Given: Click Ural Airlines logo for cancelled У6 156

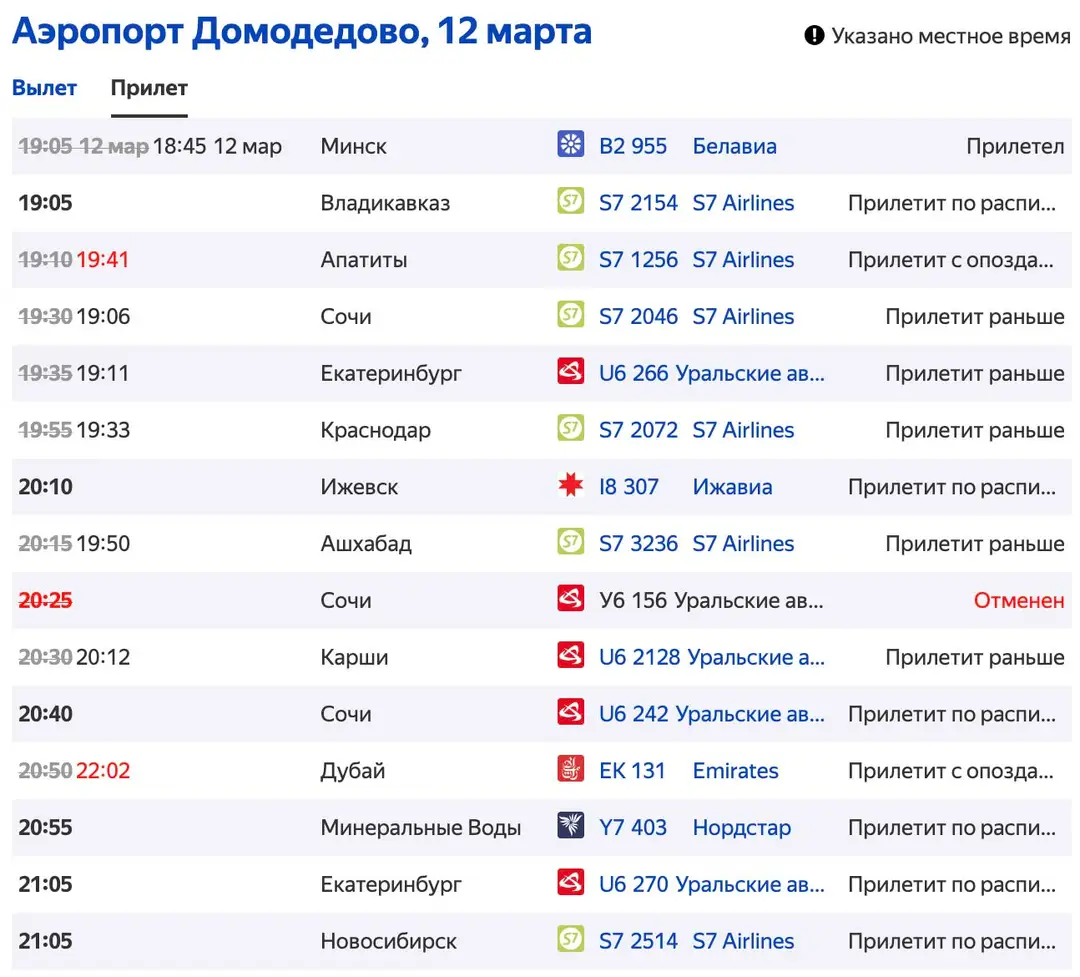Looking at the screenshot, I should coord(570,598).
